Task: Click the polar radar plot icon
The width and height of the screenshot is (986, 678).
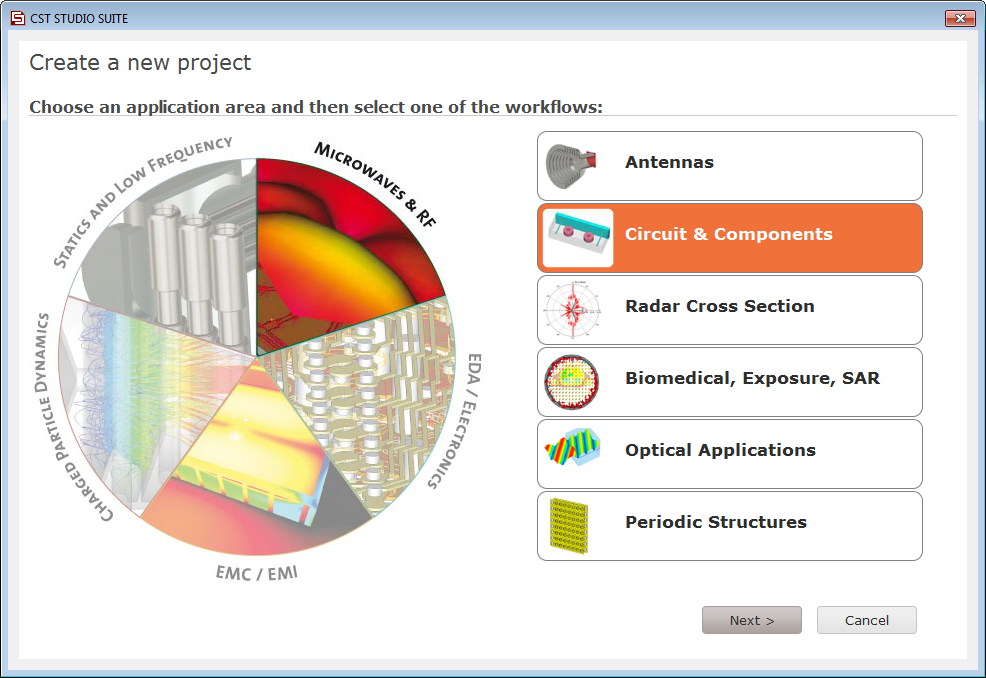Action: click(572, 309)
